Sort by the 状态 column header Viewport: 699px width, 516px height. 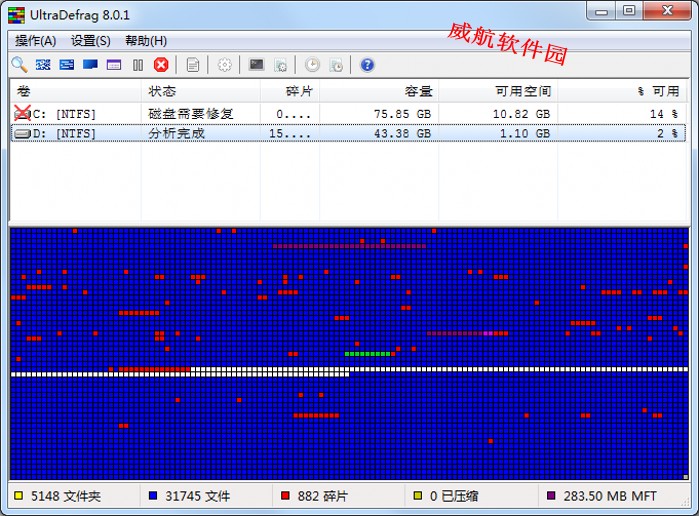(201, 91)
